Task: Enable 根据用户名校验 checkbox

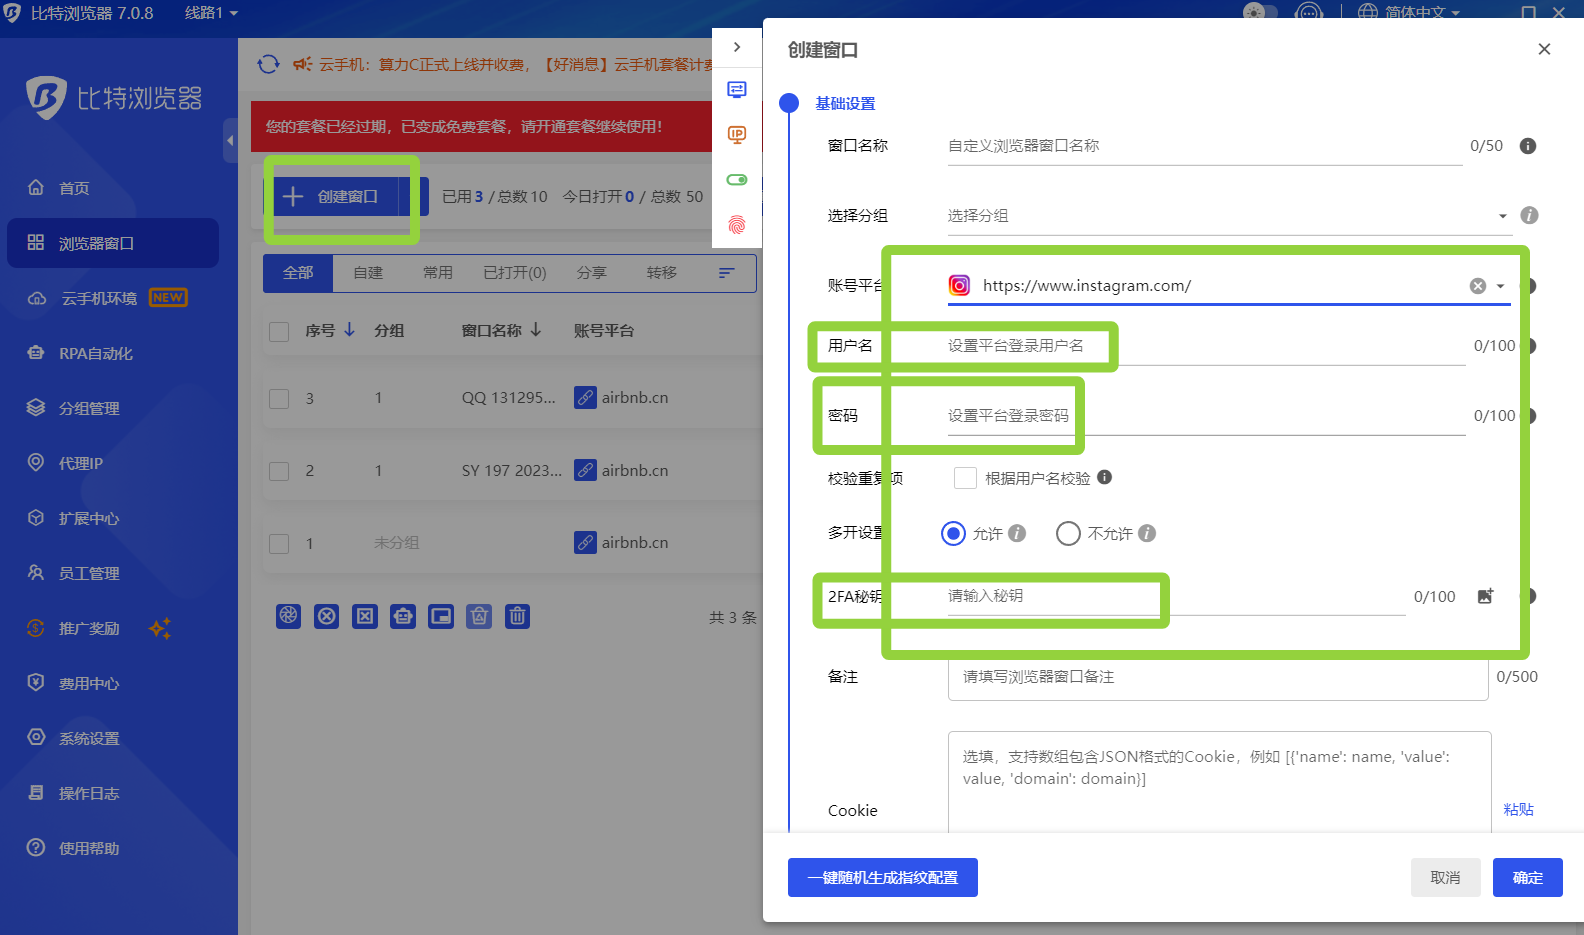Action: pos(965,478)
